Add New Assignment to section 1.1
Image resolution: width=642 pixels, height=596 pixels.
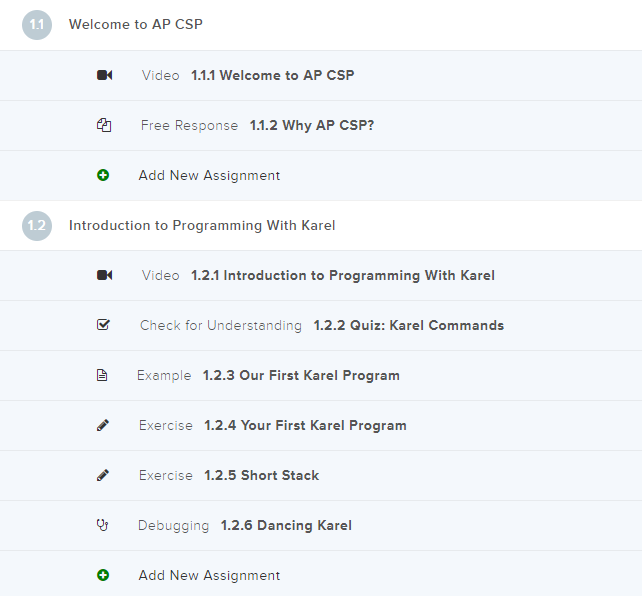[x=209, y=175]
